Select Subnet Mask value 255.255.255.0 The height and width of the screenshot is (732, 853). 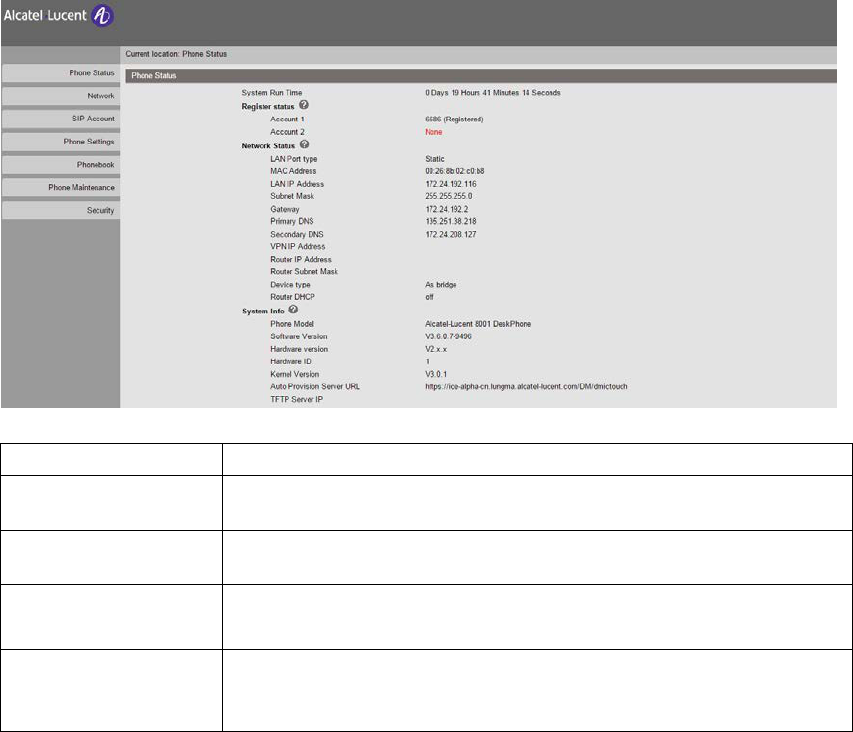449,196
